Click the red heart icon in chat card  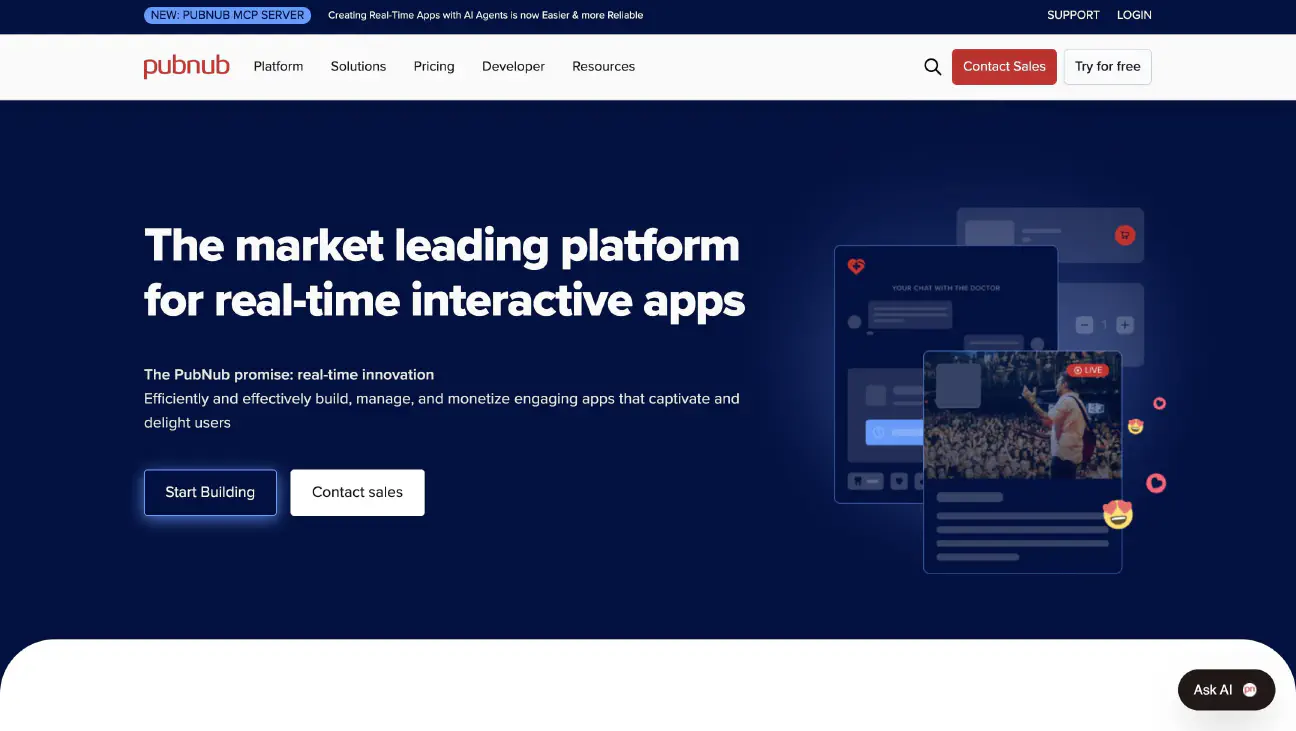pos(856,266)
